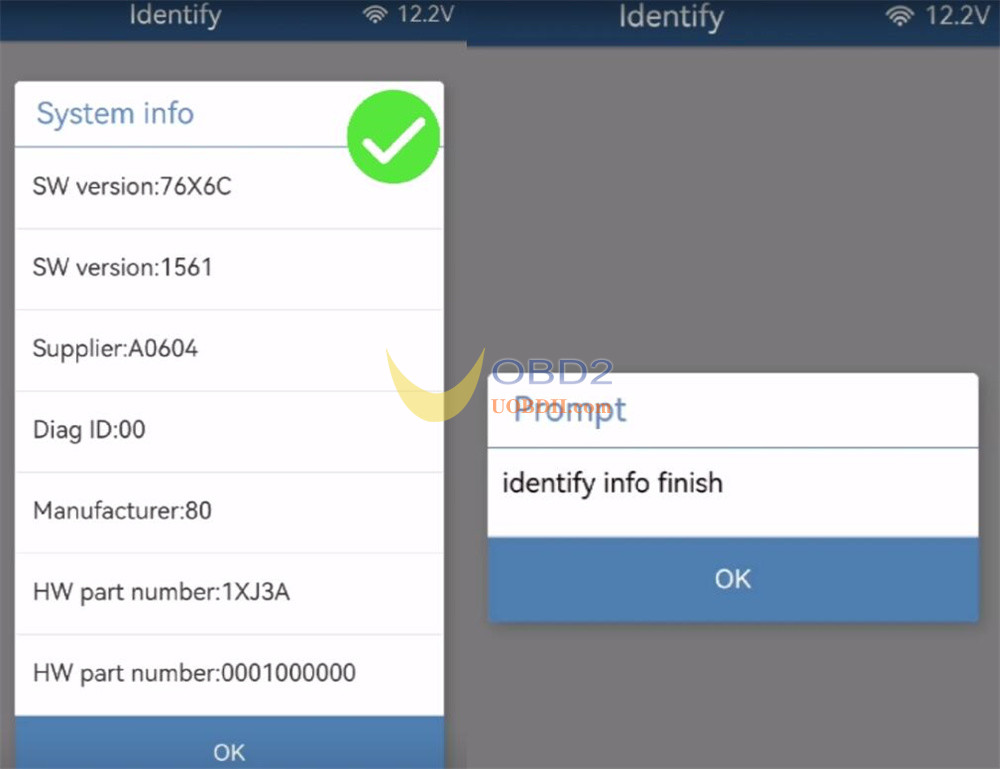Tap the 12.2V voltage reading on left screen
Screen dimensions: 1000x769
click(425, 13)
